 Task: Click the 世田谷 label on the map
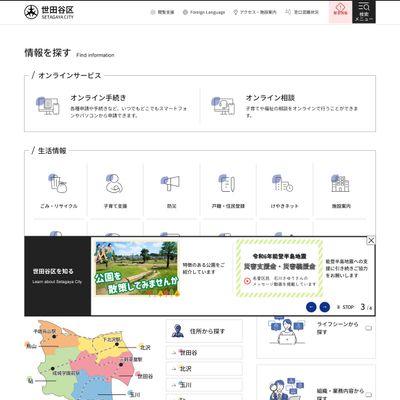(145, 376)
